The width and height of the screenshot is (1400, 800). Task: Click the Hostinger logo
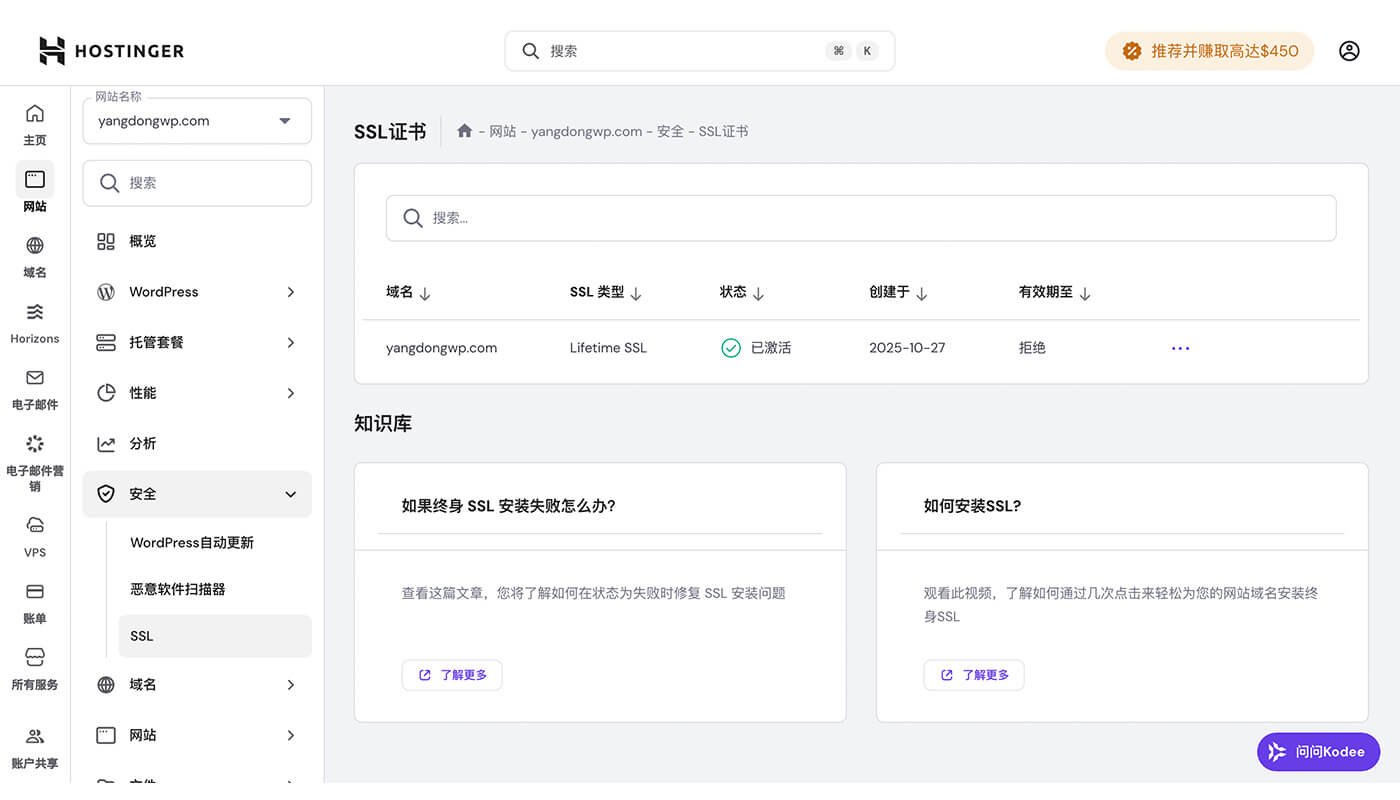(x=110, y=50)
